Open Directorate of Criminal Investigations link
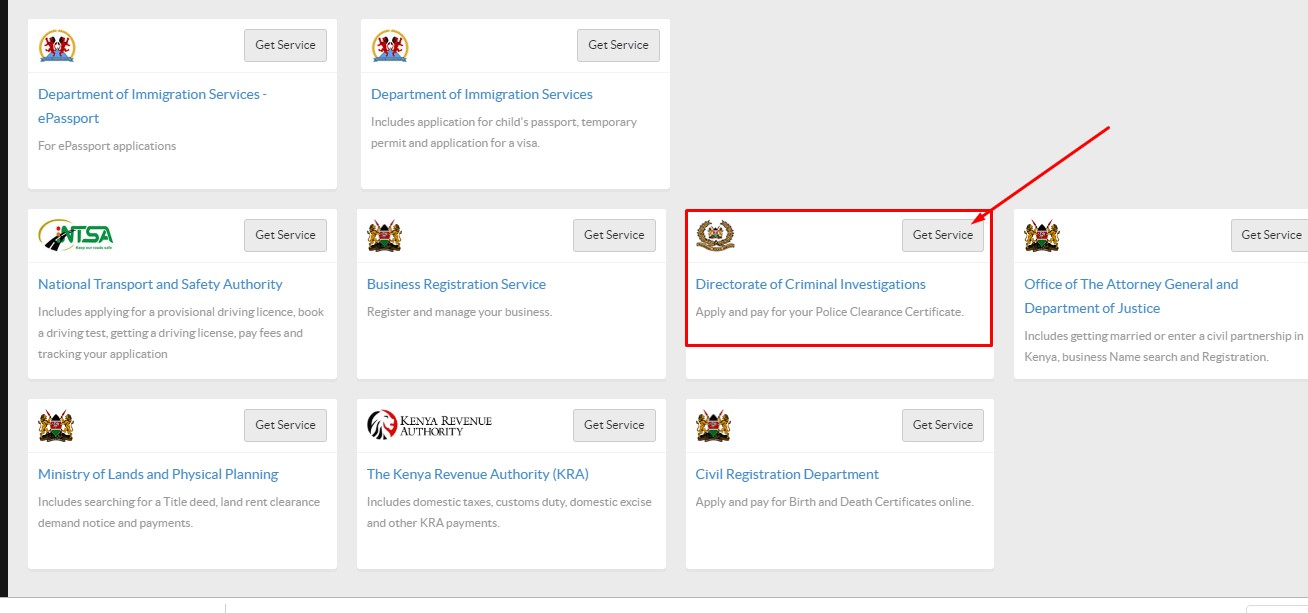Viewport: 1308px width, 613px height. click(x=811, y=284)
